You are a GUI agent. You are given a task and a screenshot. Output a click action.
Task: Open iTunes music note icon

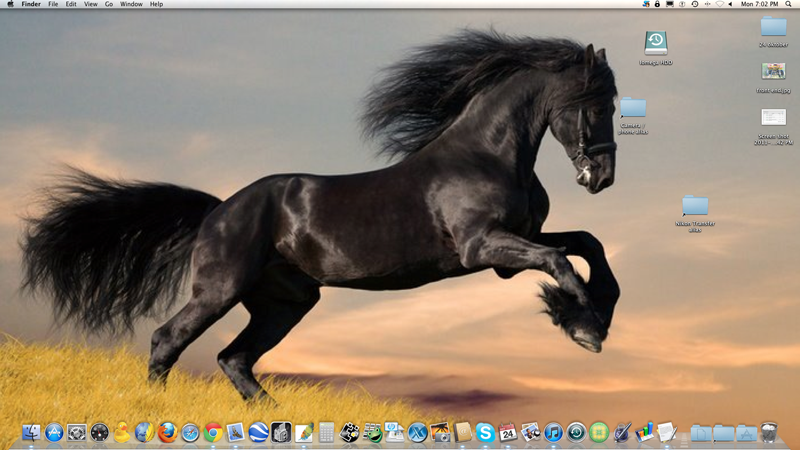tap(553, 433)
